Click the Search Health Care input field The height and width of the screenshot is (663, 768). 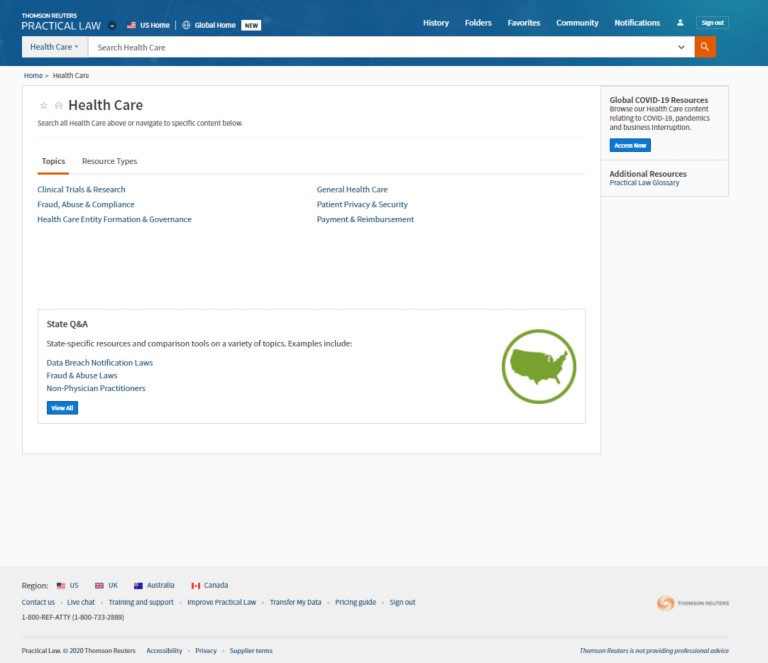pyautogui.click(x=382, y=47)
